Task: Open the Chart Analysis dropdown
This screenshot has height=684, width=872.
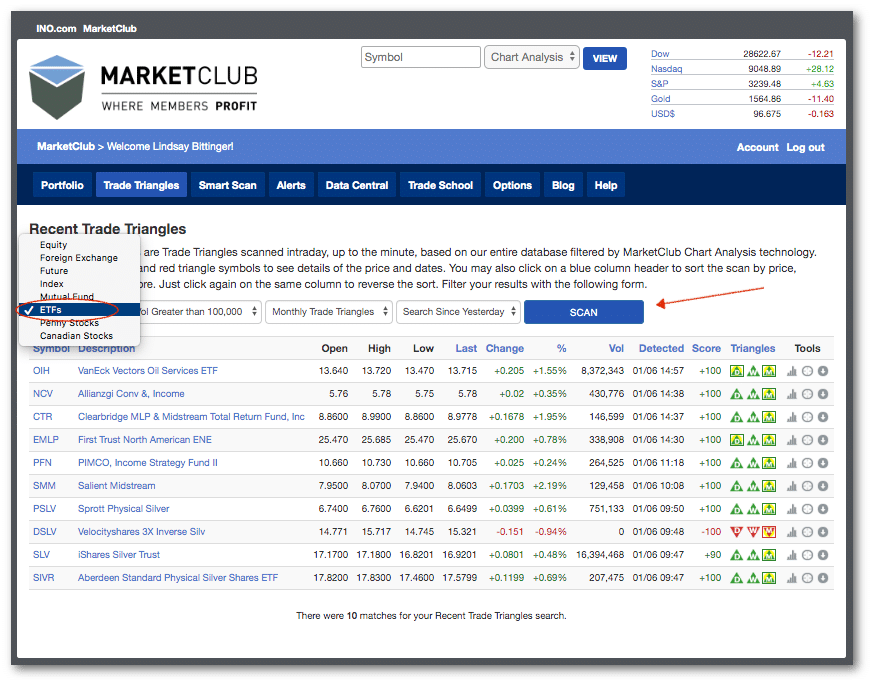Action: coord(532,57)
